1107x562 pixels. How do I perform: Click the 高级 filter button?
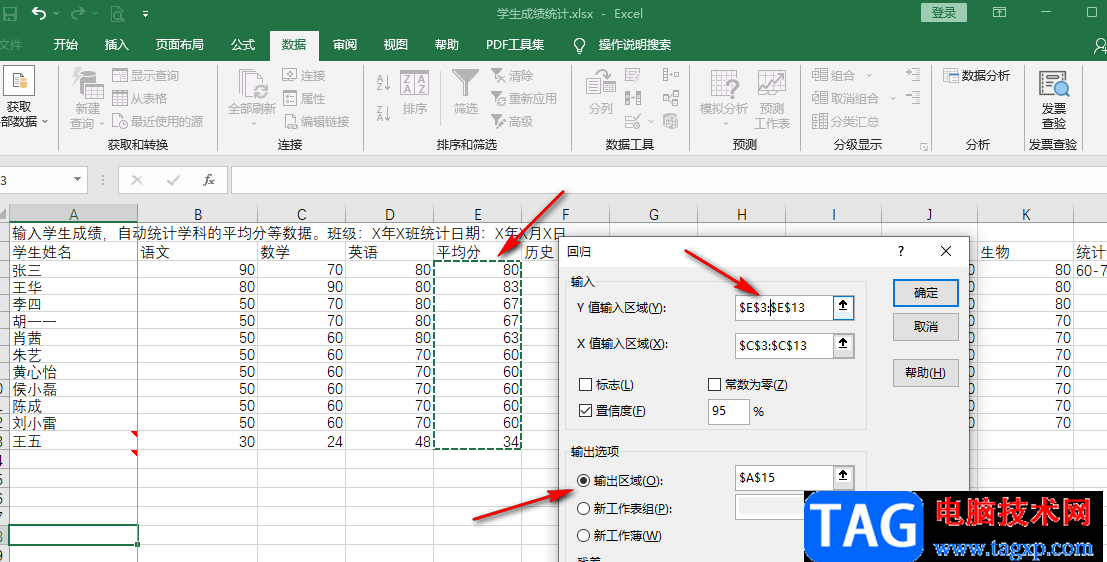pyautogui.click(x=512, y=121)
